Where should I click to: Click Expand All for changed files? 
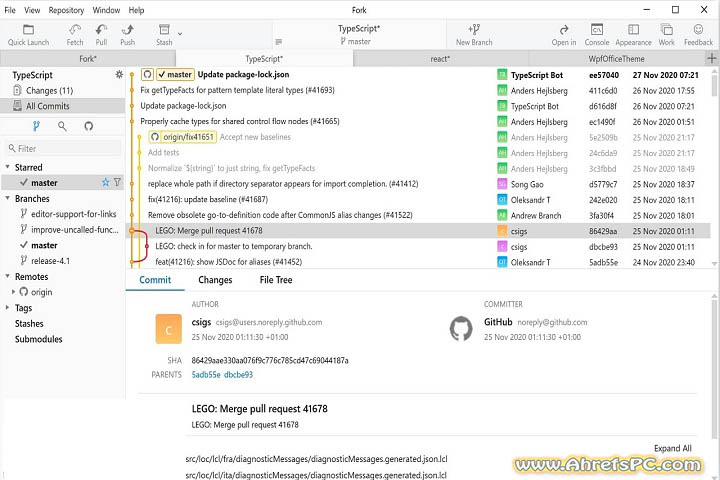[x=673, y=448]
